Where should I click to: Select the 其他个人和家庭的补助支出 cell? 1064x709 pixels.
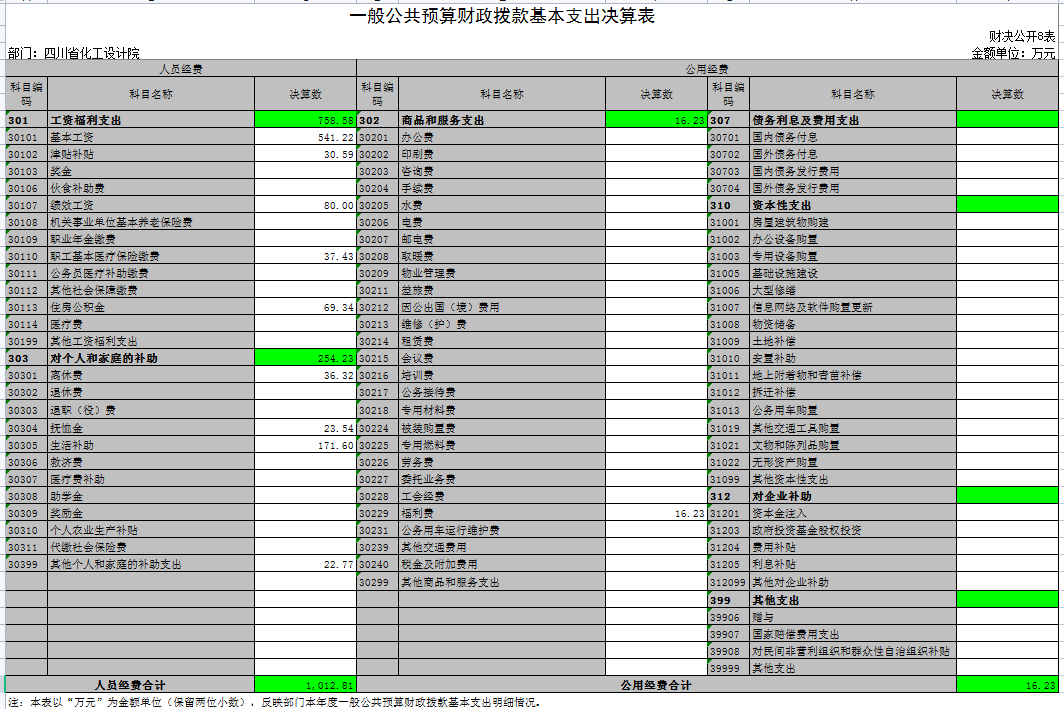point(151,564)
